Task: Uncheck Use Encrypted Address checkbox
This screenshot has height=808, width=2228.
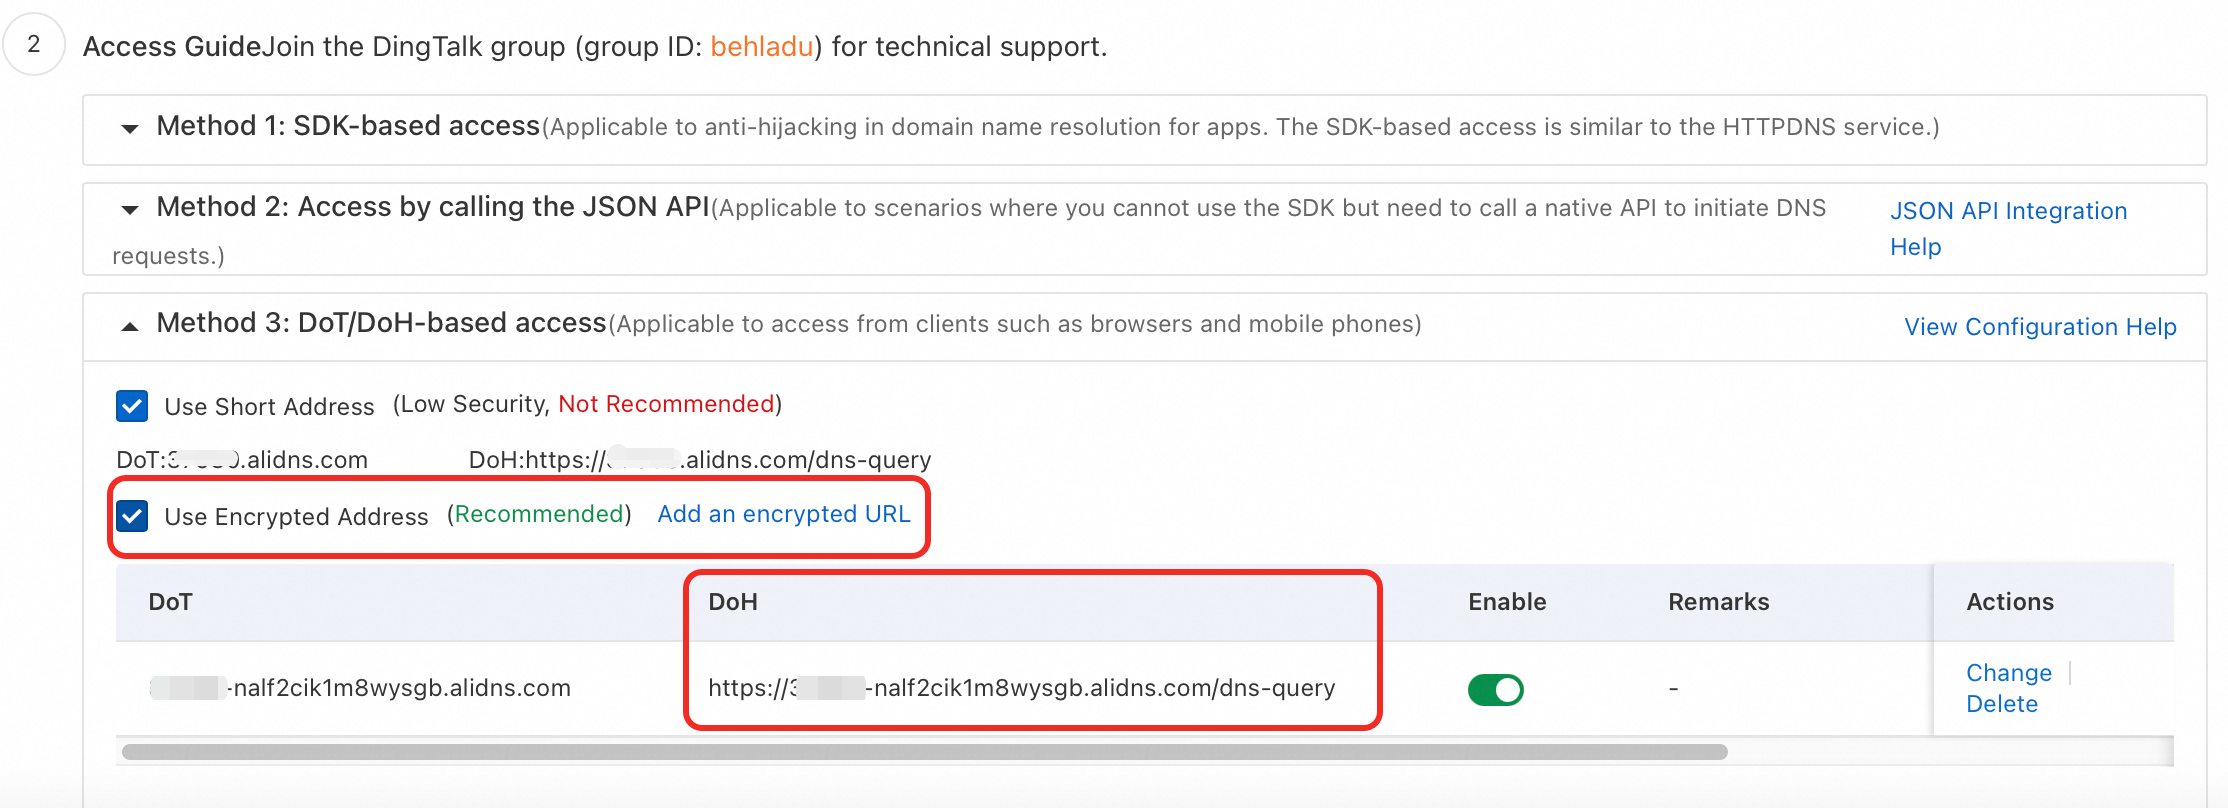Action: pos(132,516)
